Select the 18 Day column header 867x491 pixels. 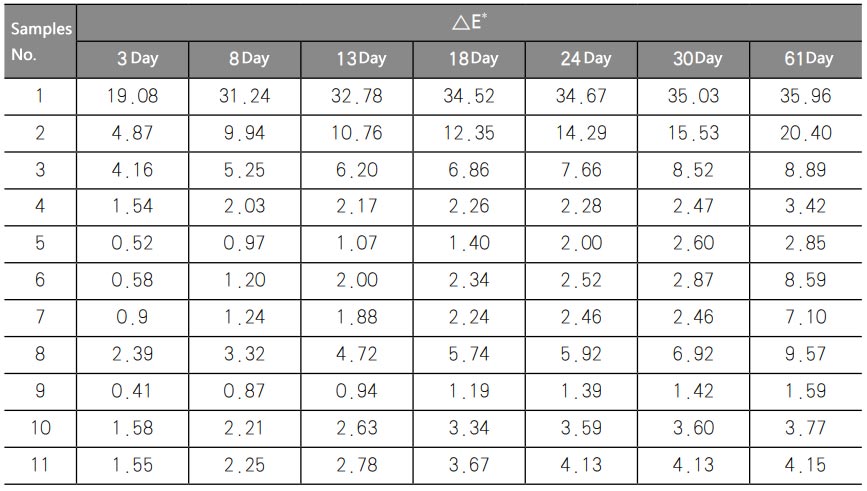[x=472, y=59]
